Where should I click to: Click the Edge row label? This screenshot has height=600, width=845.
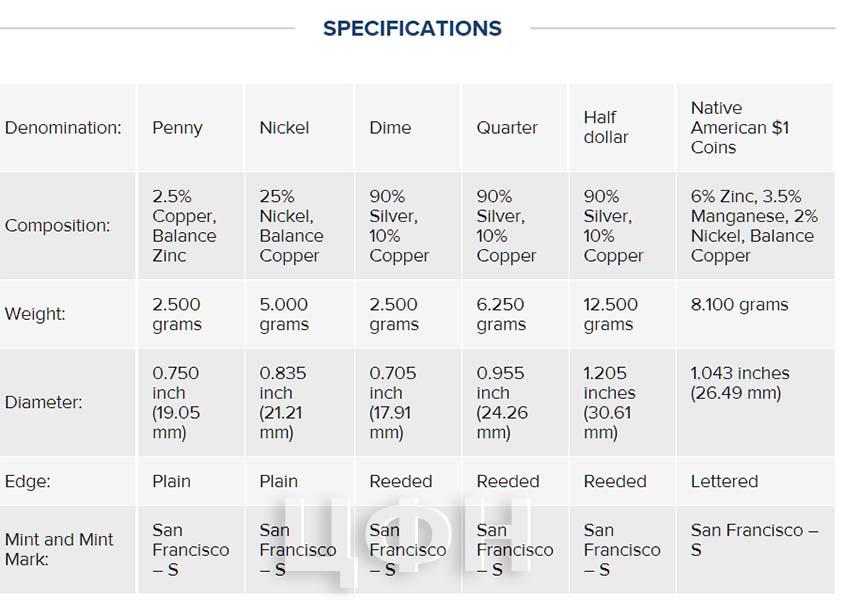click(27, 481)
